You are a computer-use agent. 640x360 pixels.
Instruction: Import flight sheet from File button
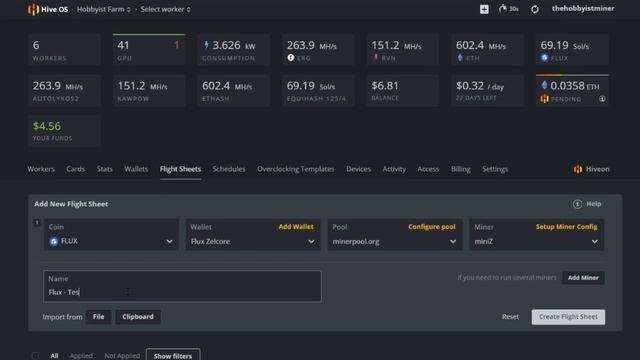click(x=98, y=317)
